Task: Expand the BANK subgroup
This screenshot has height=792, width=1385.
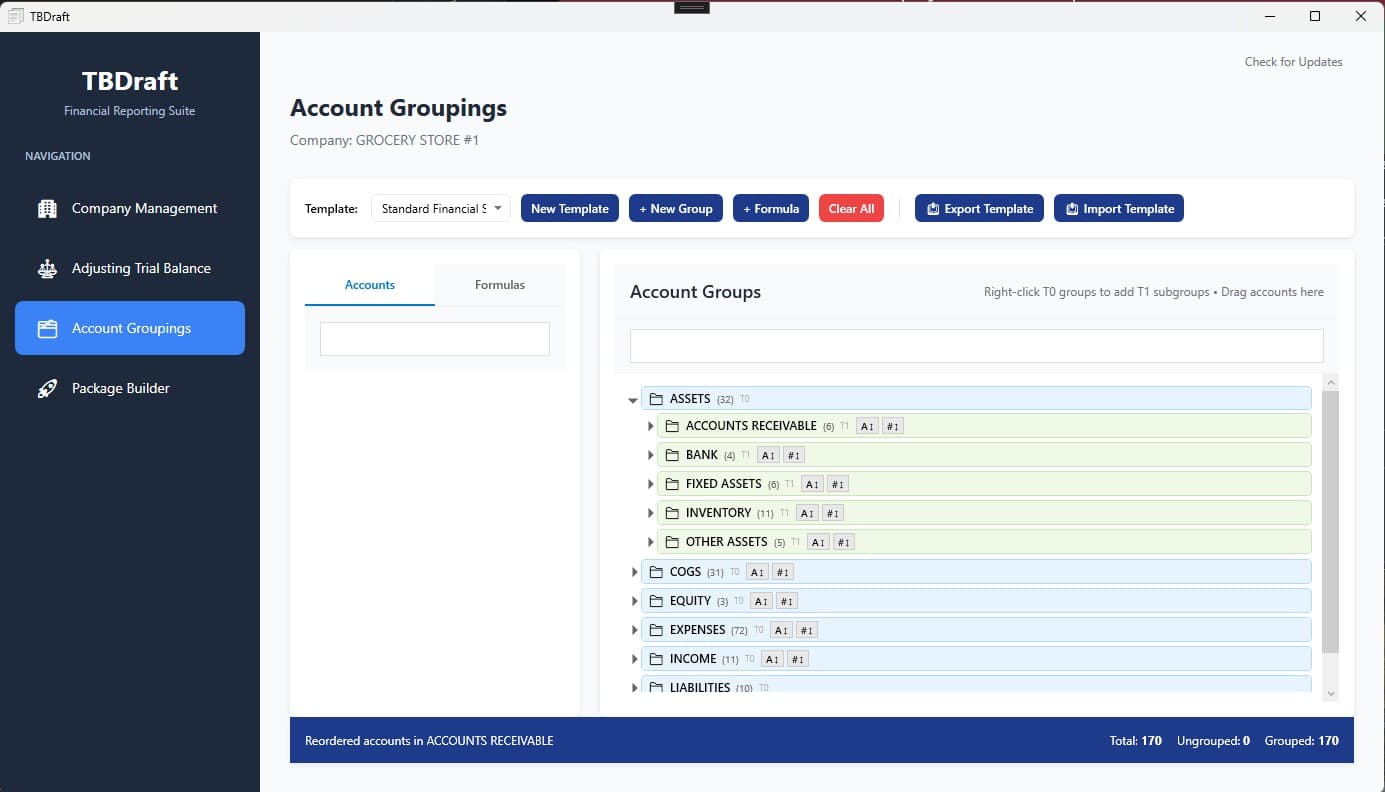Action: [x=651, y=455]
